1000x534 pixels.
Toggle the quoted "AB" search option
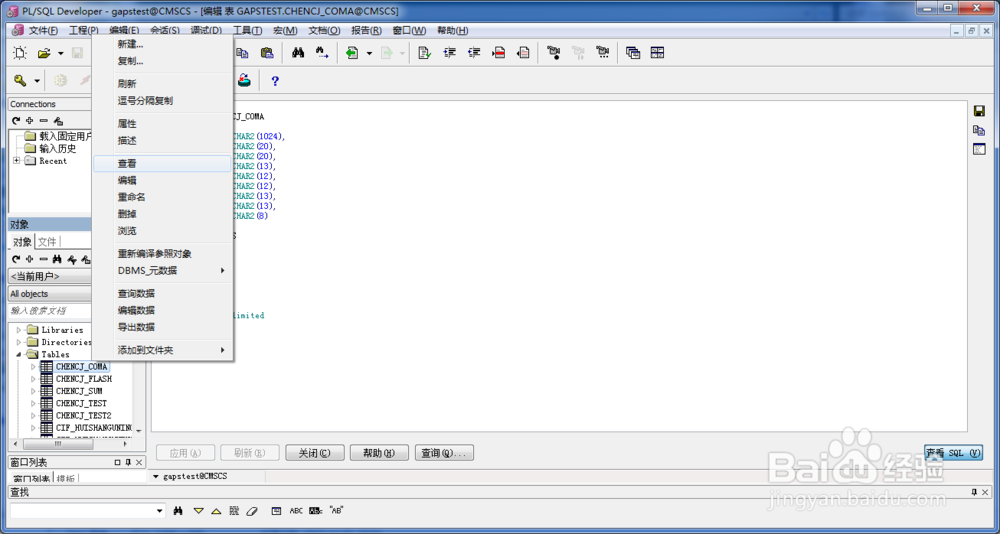tap(336, 511)
